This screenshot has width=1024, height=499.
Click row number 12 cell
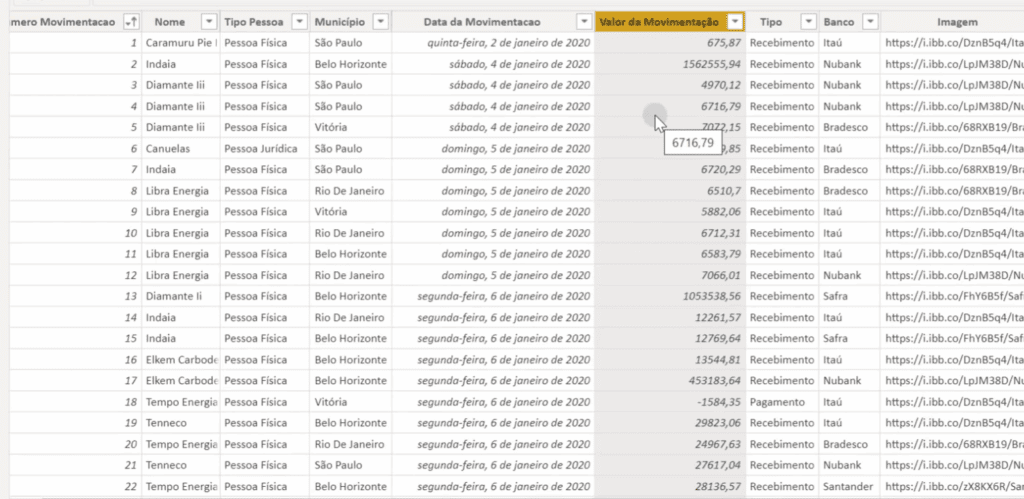(x=75, y=275)
